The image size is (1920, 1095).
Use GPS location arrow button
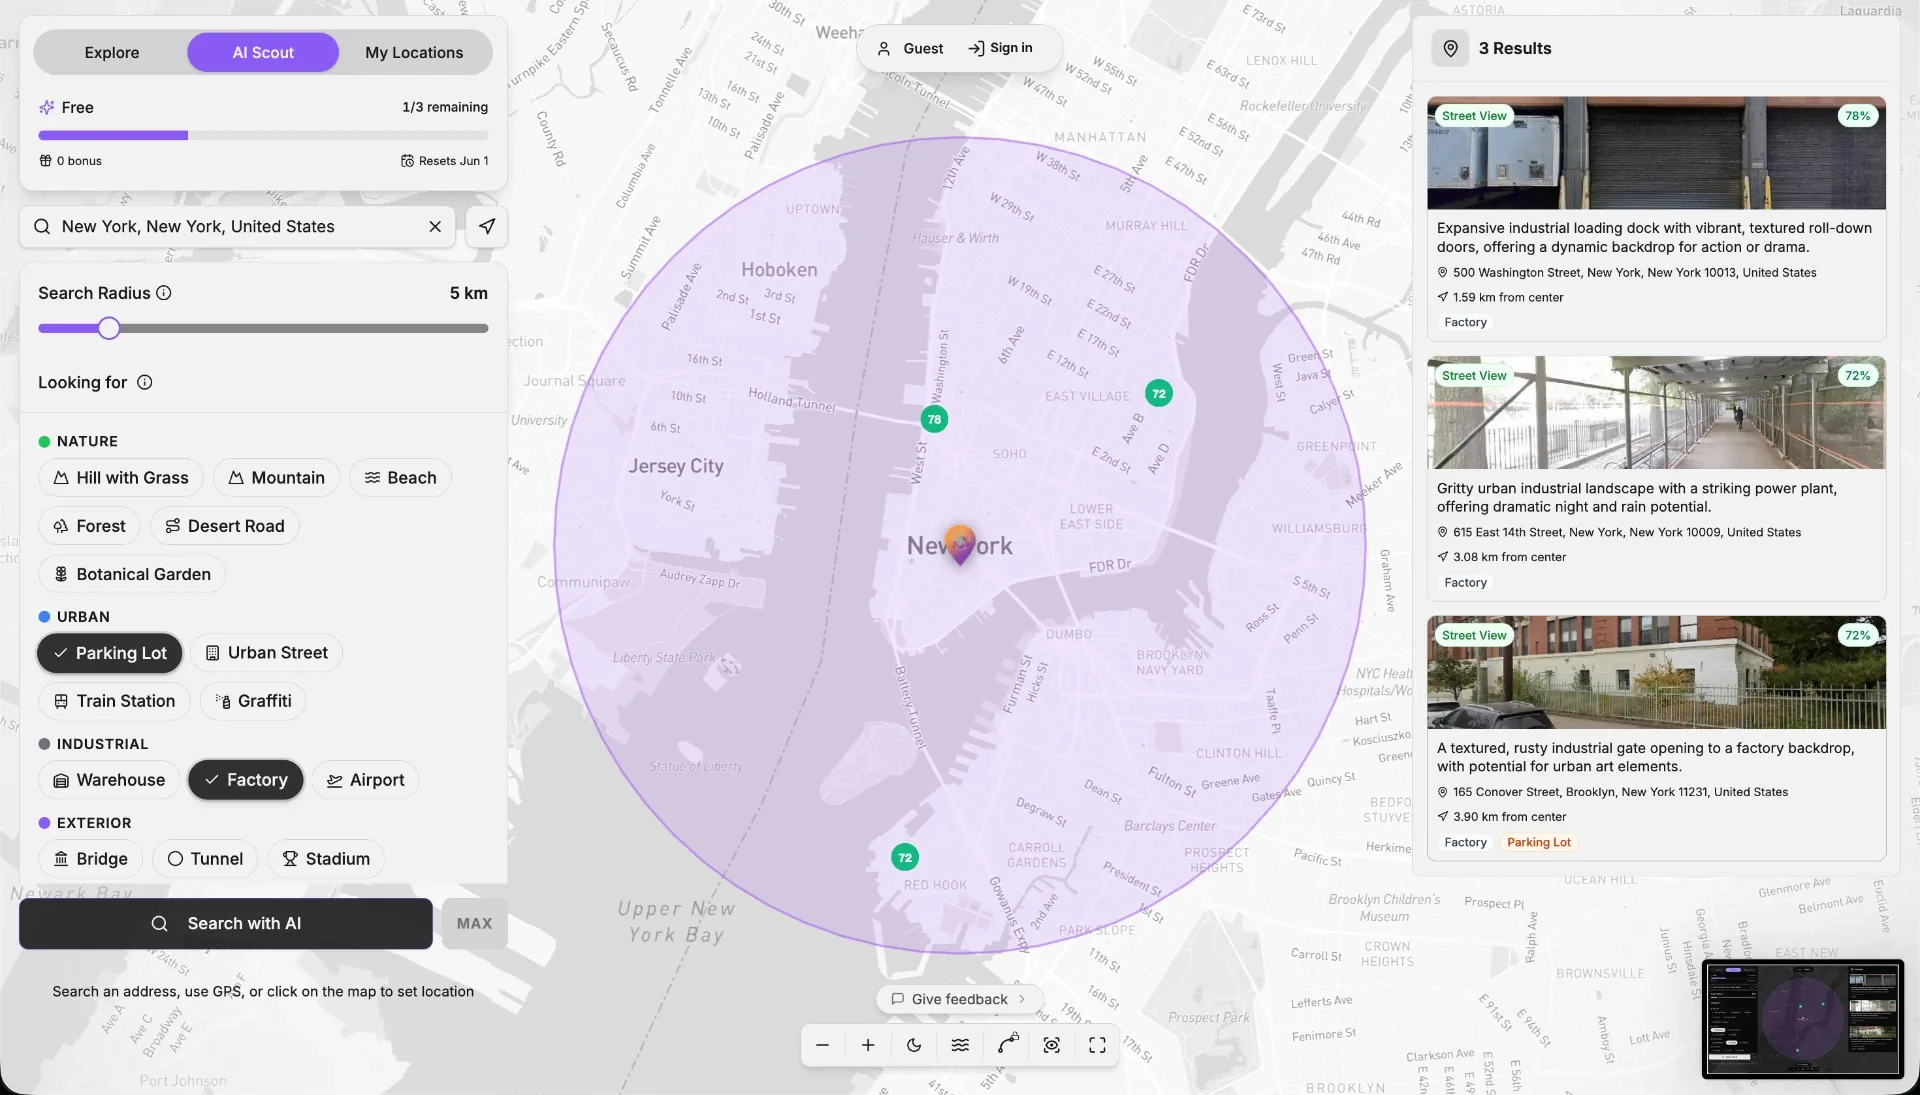pyautogui.click(x=487, y=227)
